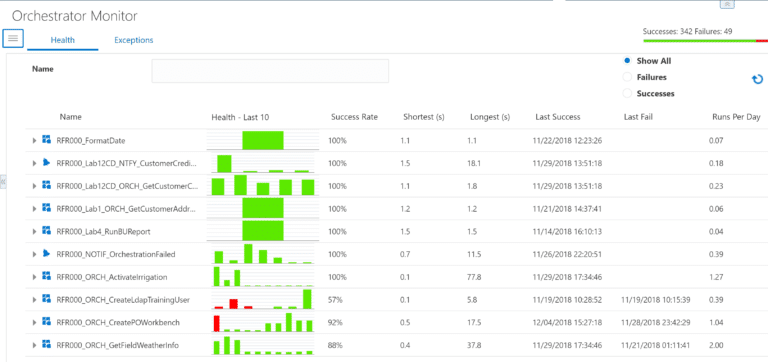Expand the RFR000_NOTIF_OrchestrationFailed row

[34, 254]
